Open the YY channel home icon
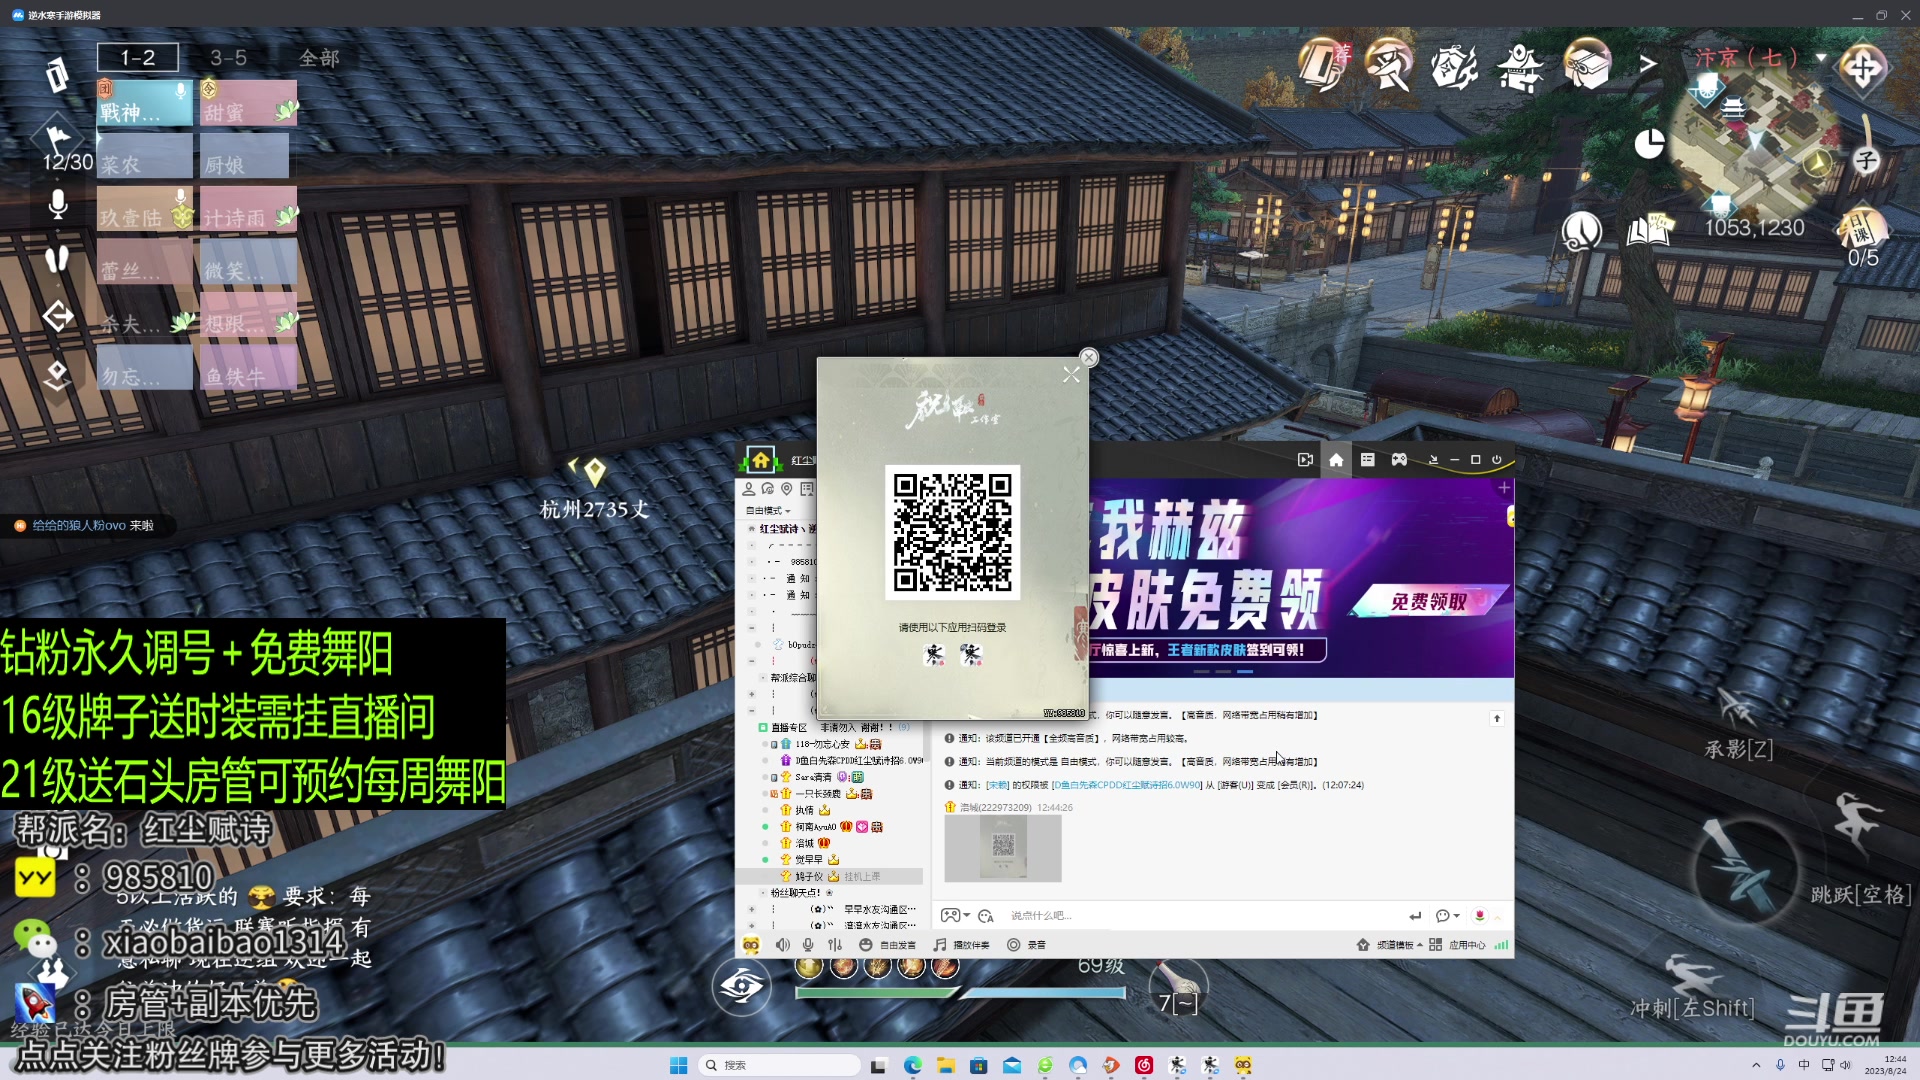The width and height of the screenshot is (1920, 1080). pyautogui.click(x=1336, y=460)
